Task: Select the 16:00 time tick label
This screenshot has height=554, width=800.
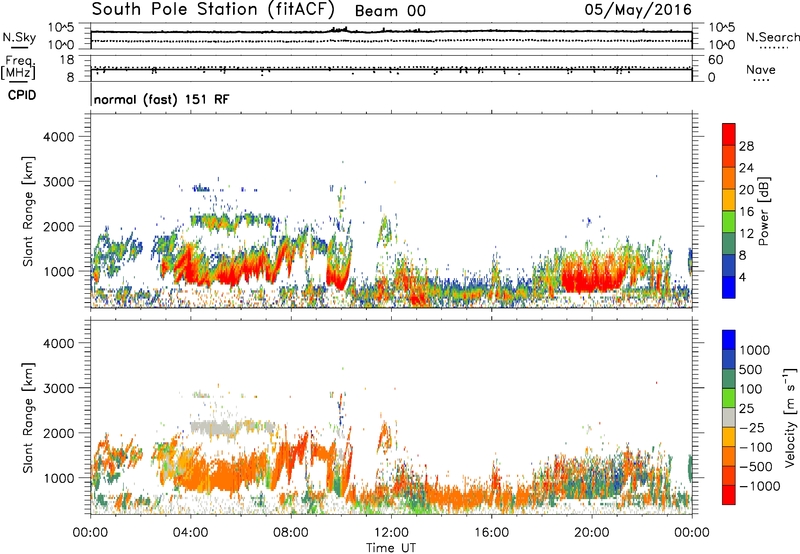Action: [x=491, y=533]
